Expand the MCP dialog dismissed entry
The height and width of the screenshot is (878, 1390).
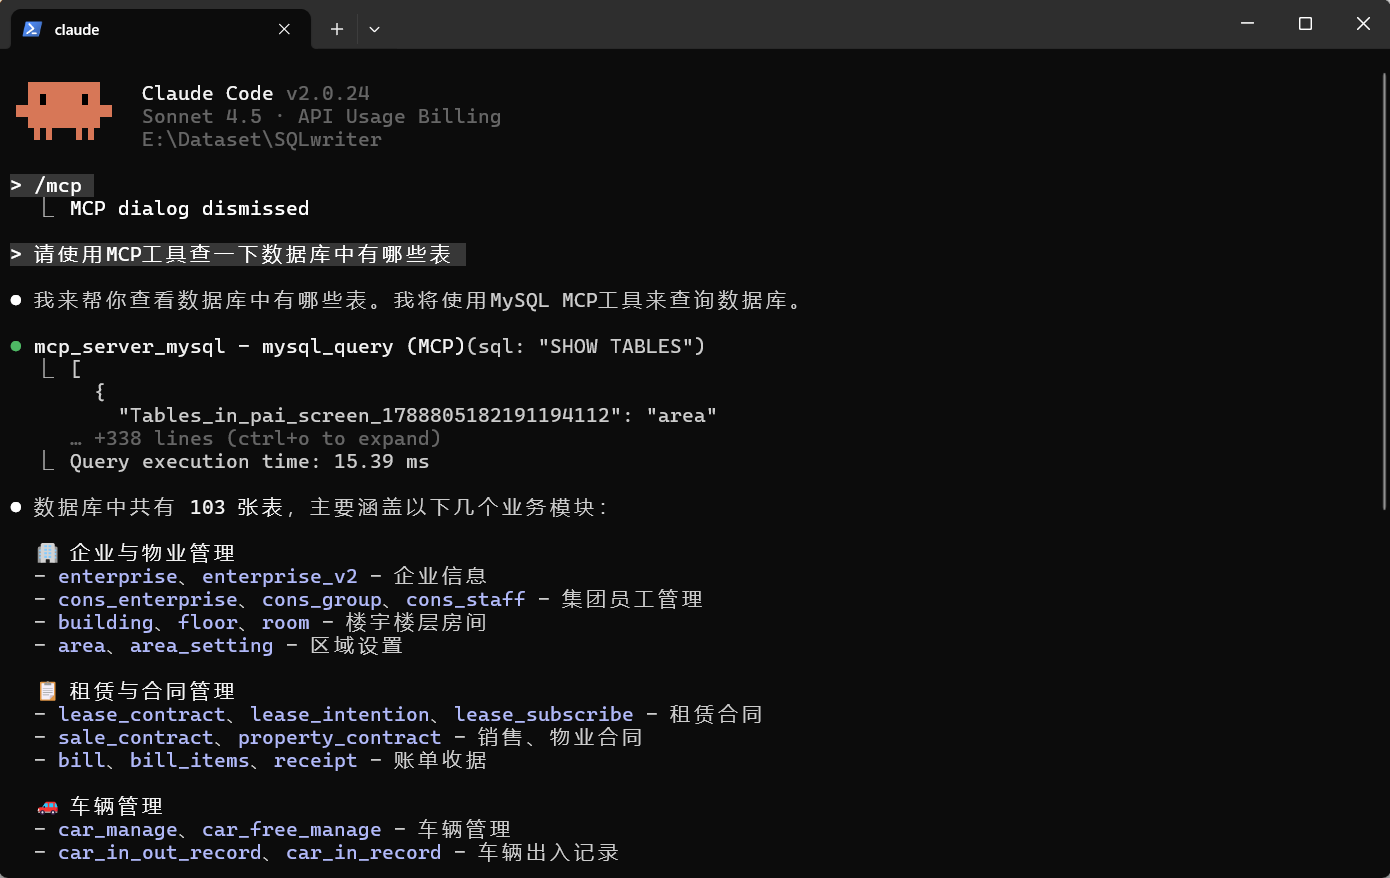coord(190,208)
